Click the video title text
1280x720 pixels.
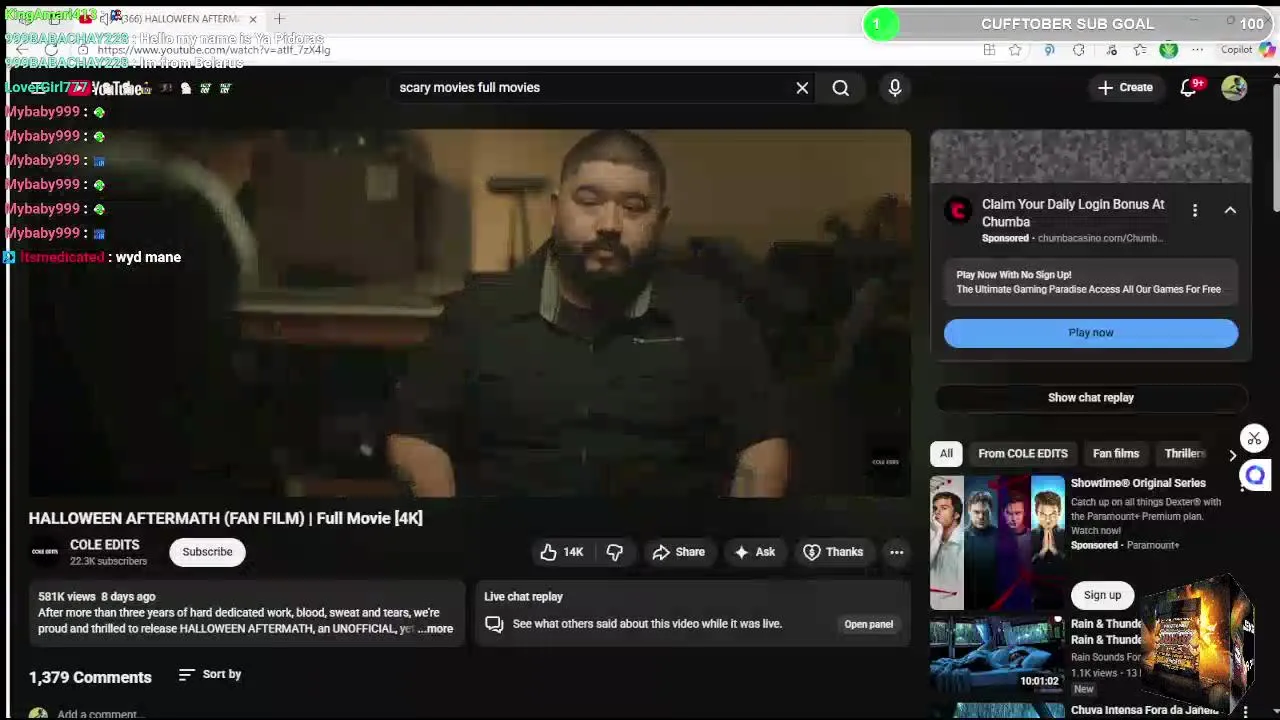pyautogui.click(x=226, y=518)
